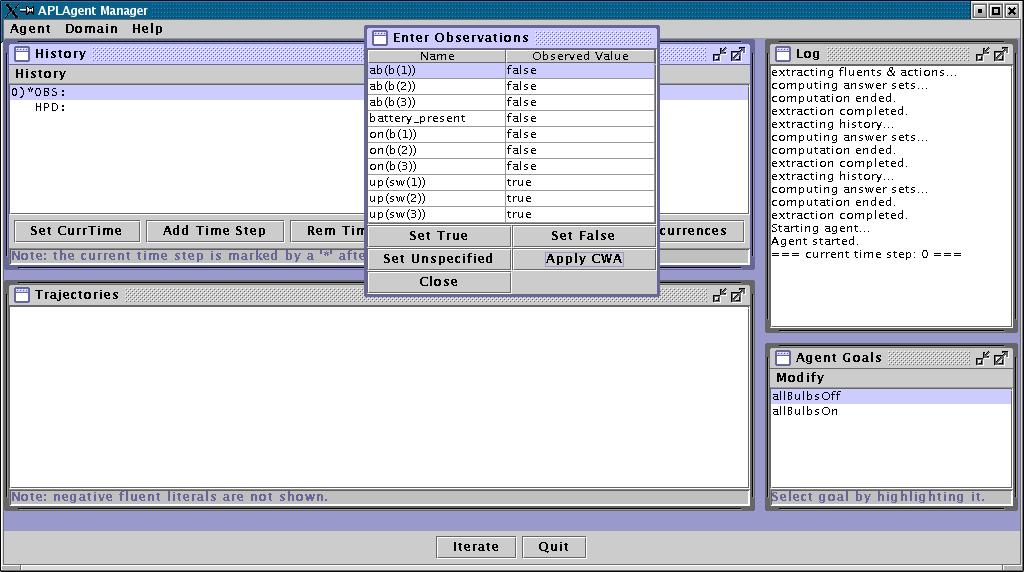Image resolution: width=1024 pixels, height=572 pixels.
Task: Iconify the Agent Goals panel
Action: click(x=983, y=358)
